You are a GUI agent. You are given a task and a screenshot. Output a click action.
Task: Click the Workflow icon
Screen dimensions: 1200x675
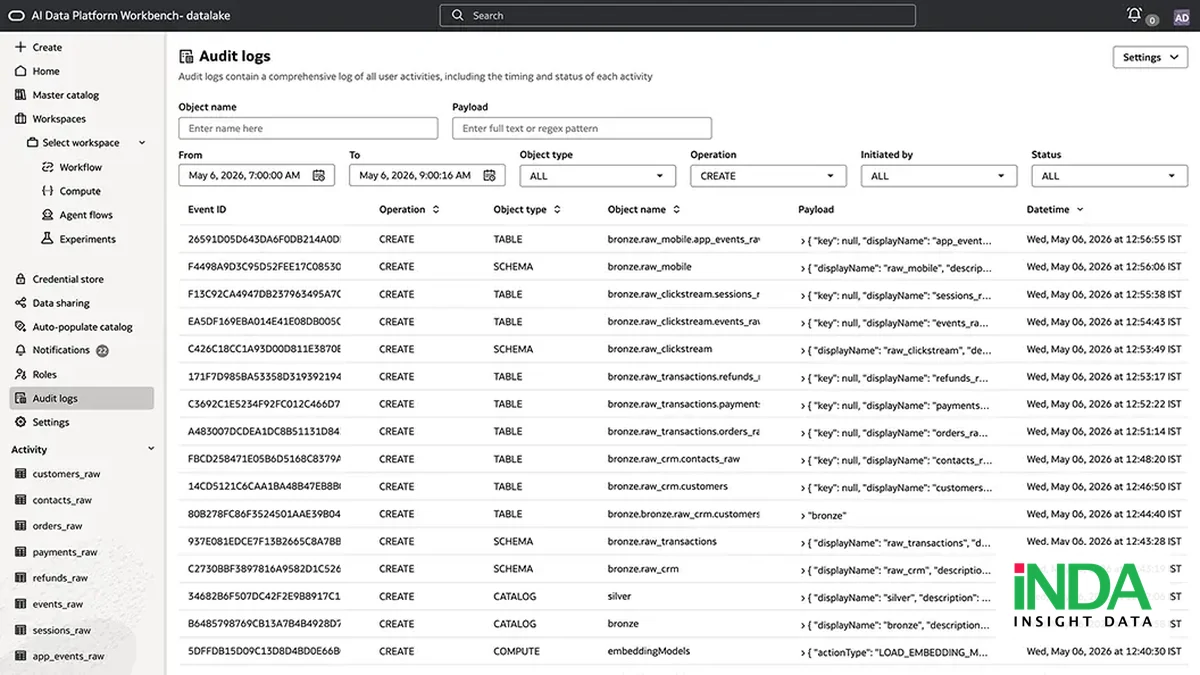click(48, 167)
